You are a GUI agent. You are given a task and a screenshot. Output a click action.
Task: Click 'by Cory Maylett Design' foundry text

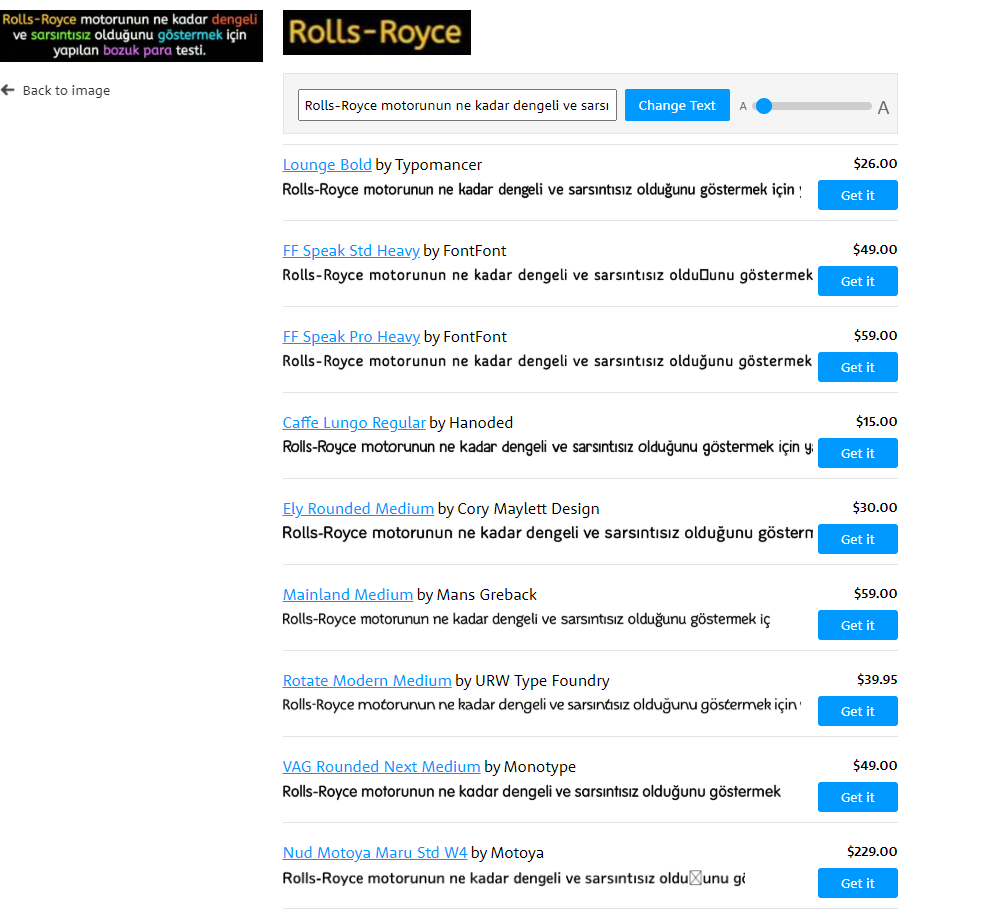click(x=519, y=509)
